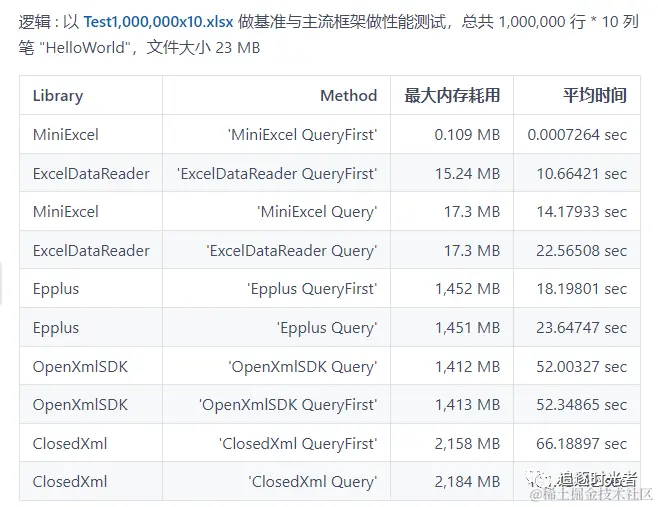Click the 平均时间 column header

tap(577, 95)
